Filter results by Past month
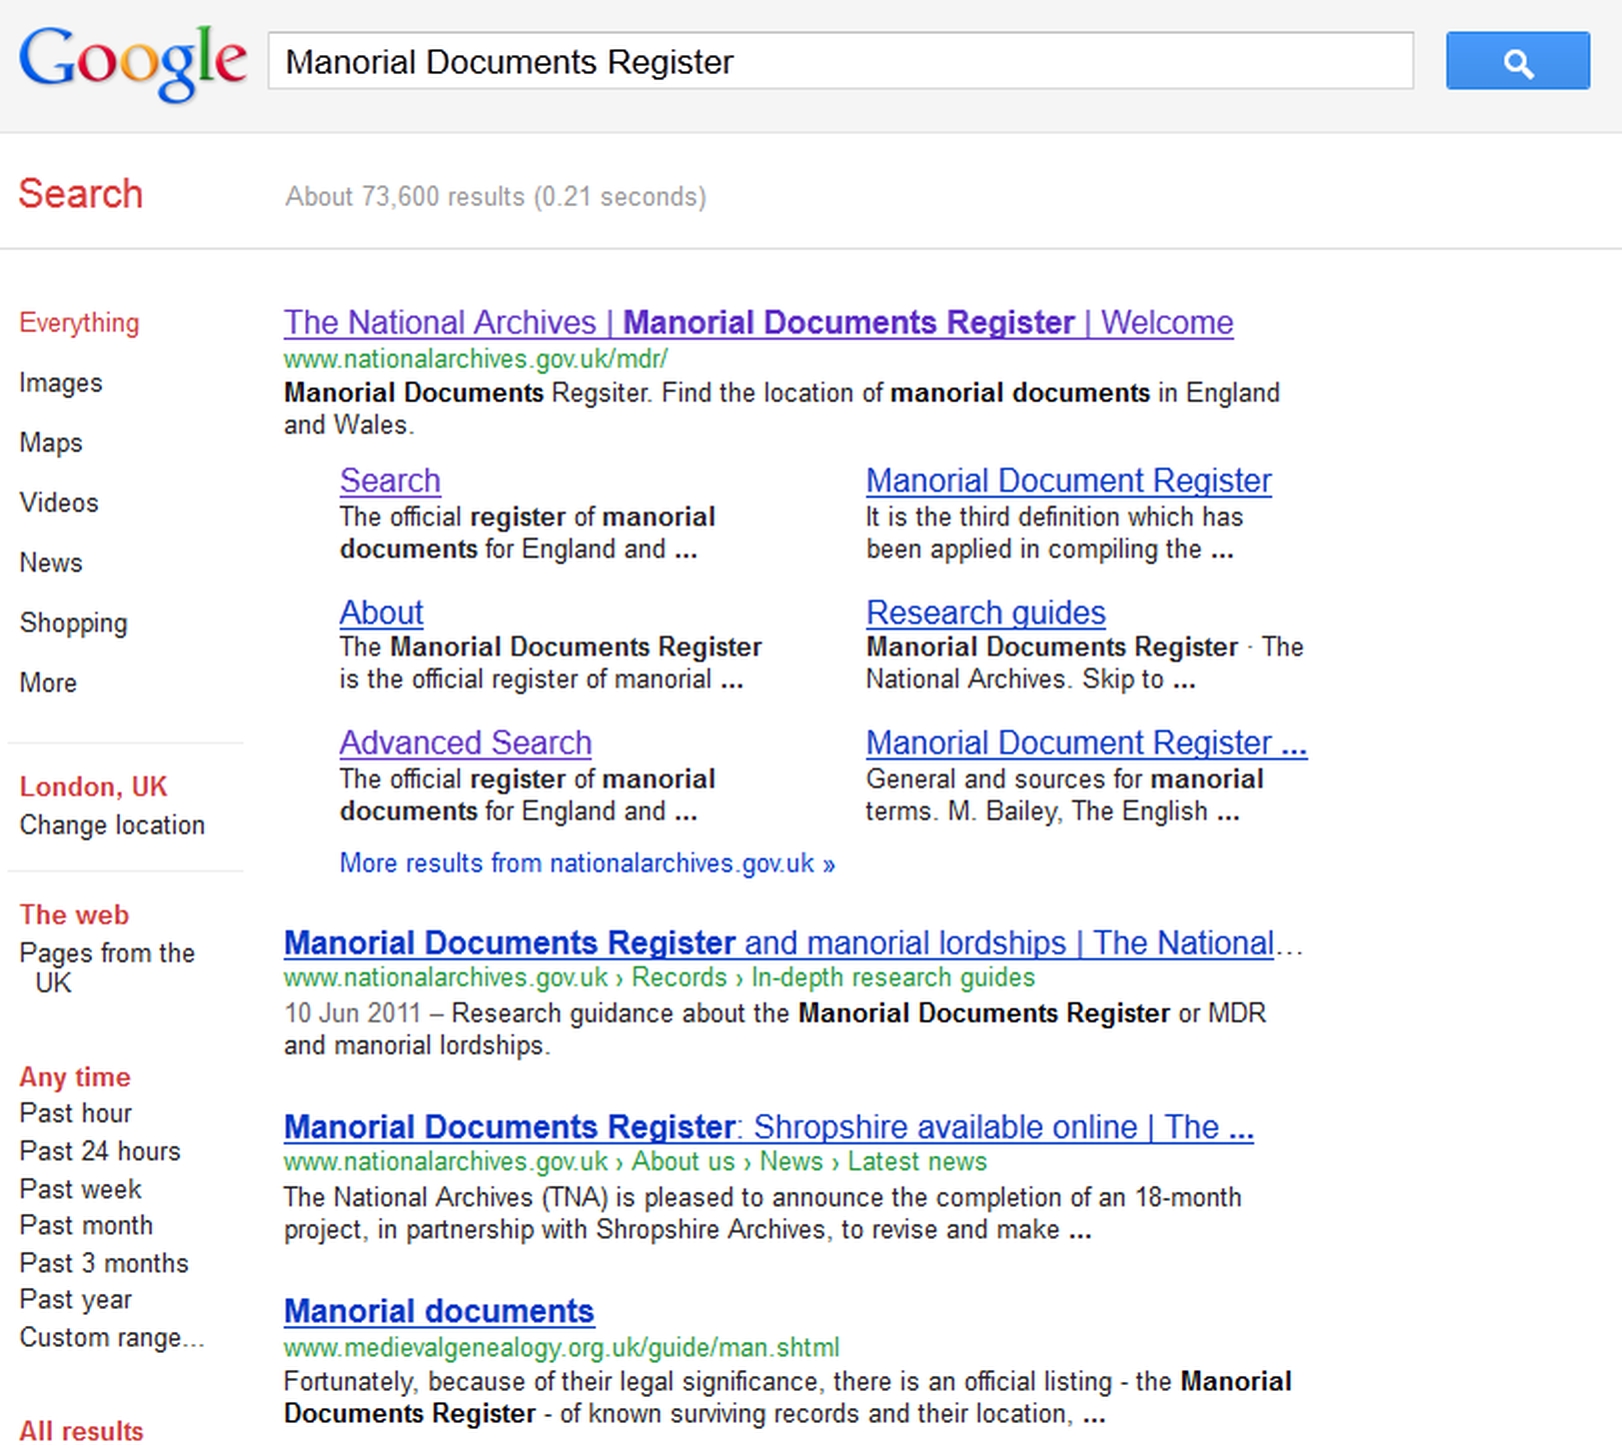1622x1448 pixels. (x=86, y=1225)
